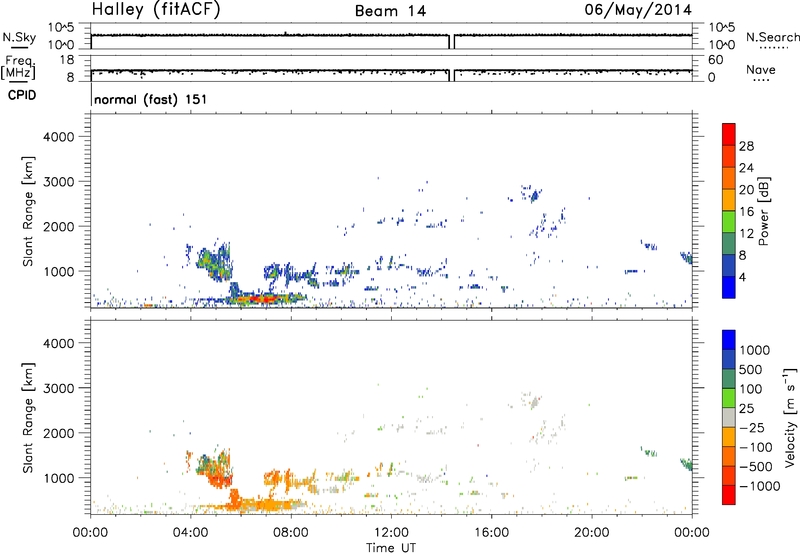Click the 'Velocity [m s⁻¹]' color bar title

pyautogui.click(x=790, y=417)
